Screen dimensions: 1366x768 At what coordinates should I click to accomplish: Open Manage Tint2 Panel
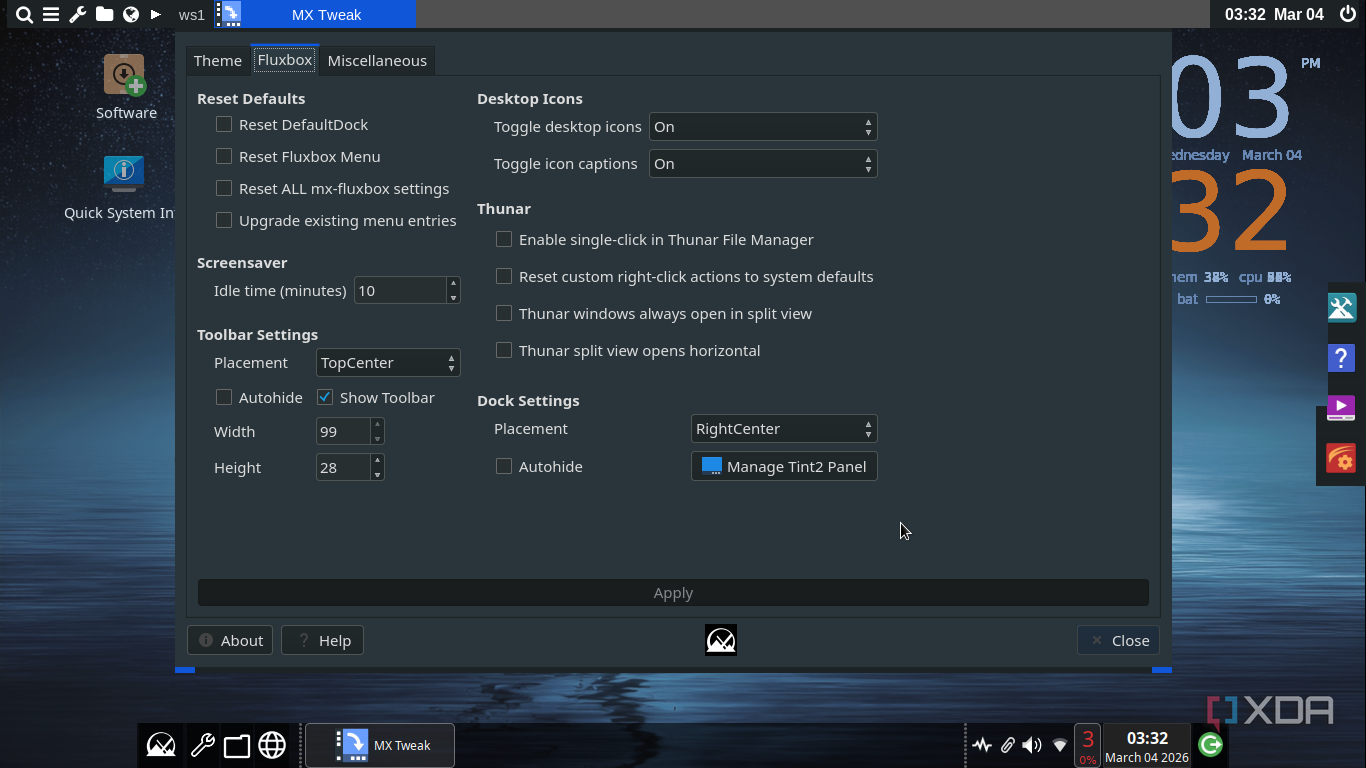click(784, 466)
